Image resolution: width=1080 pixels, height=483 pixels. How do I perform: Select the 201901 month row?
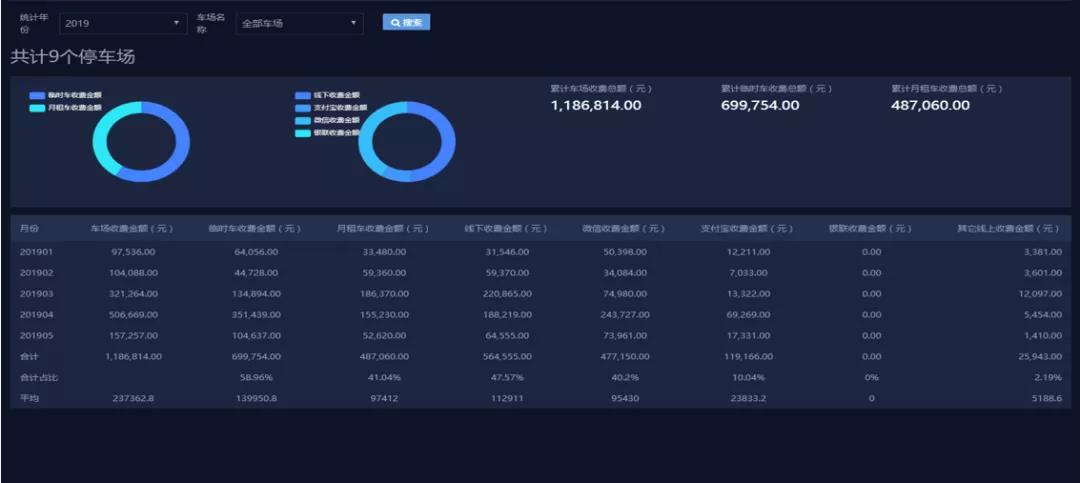coord(36,252)
